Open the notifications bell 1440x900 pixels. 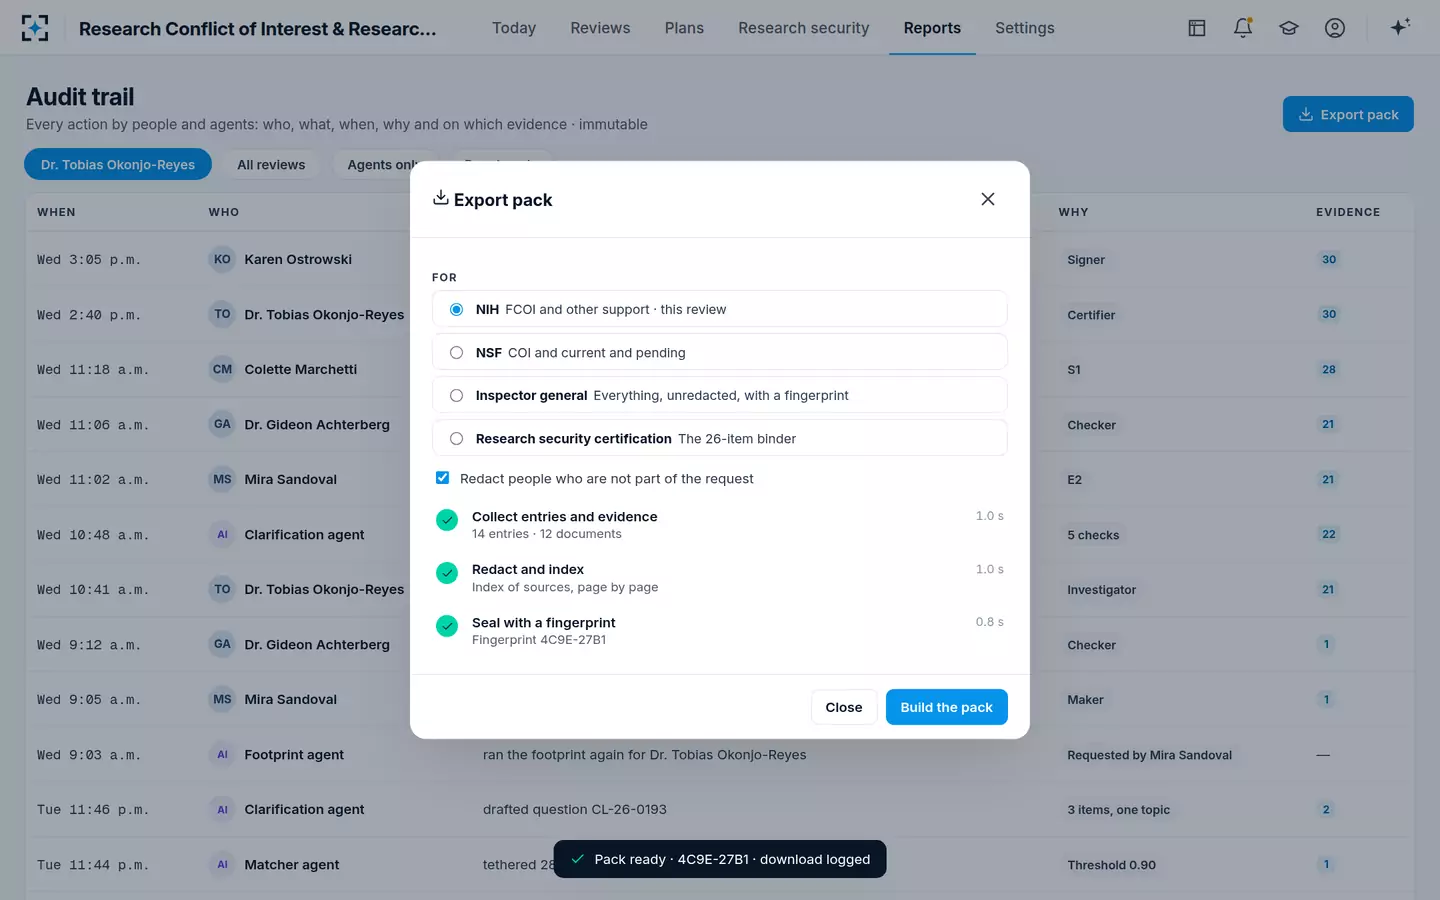click(1243, 28)
